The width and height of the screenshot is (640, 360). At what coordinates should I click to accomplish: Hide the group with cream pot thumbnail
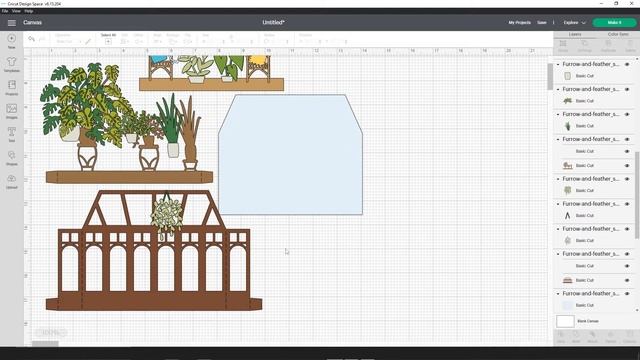pos(627,64)
